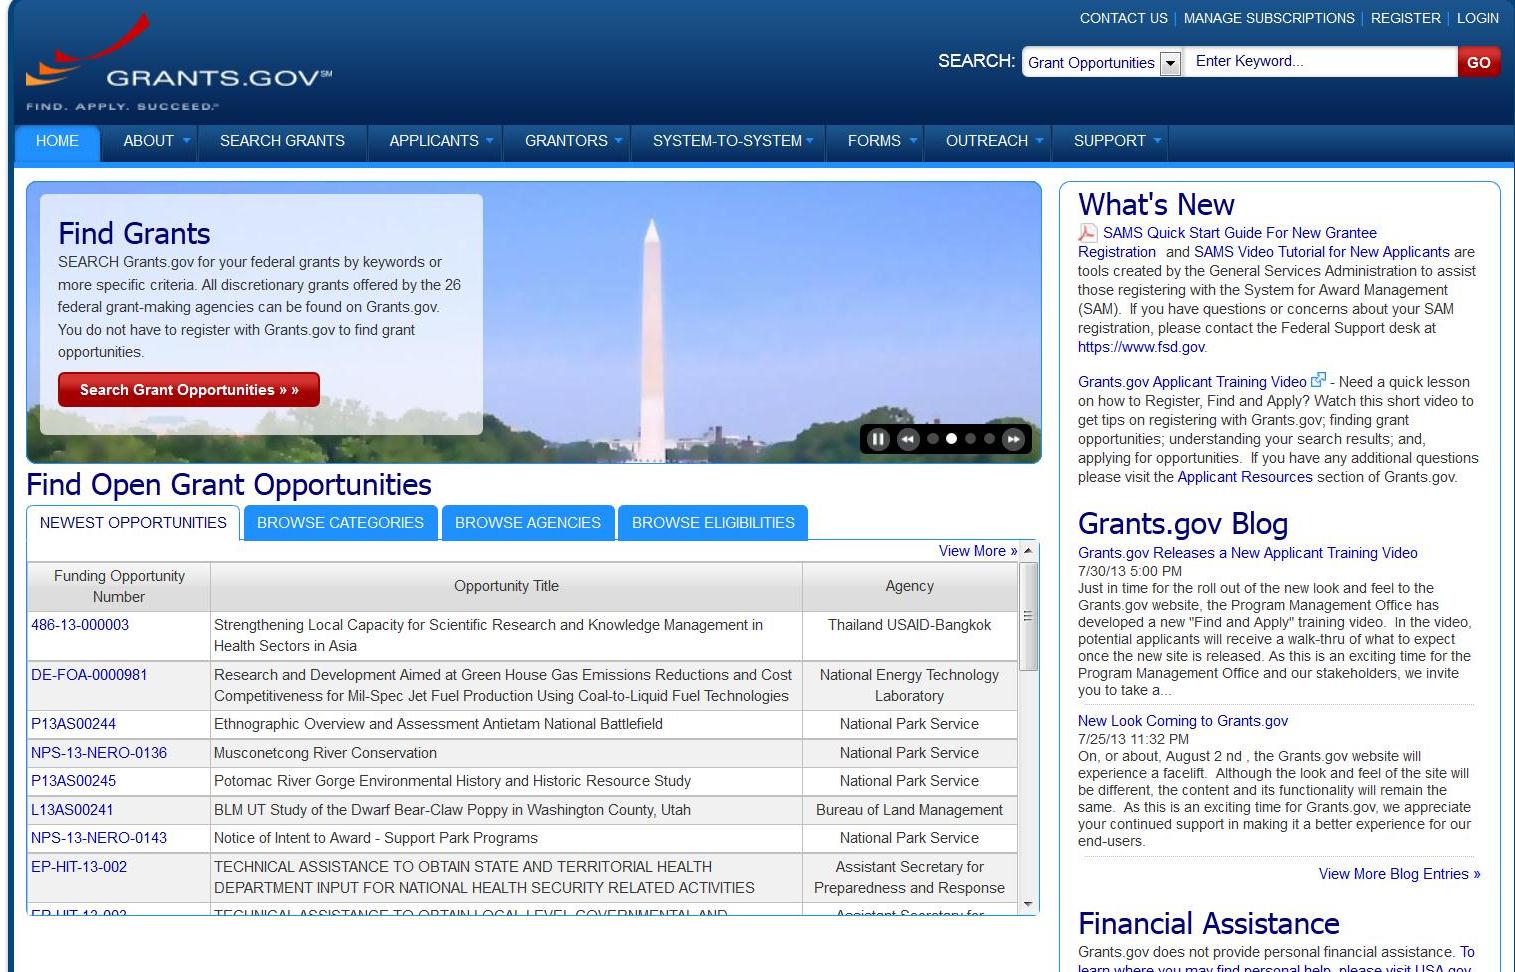Open blog post Grants.gov Releases a New Applicant Training Video
The height and width of the screenshot is (972, 1515).
1248,553
